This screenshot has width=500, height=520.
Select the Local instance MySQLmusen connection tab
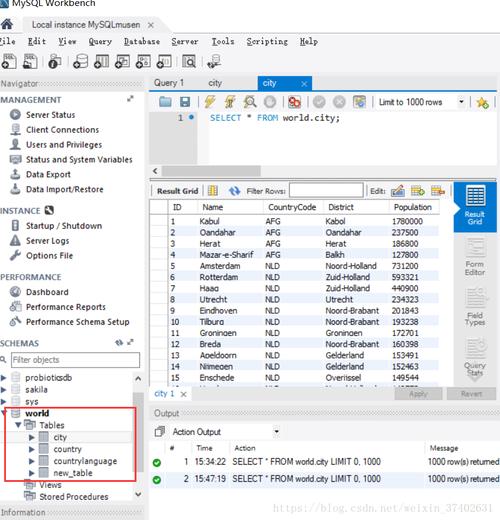click(86, 25)
